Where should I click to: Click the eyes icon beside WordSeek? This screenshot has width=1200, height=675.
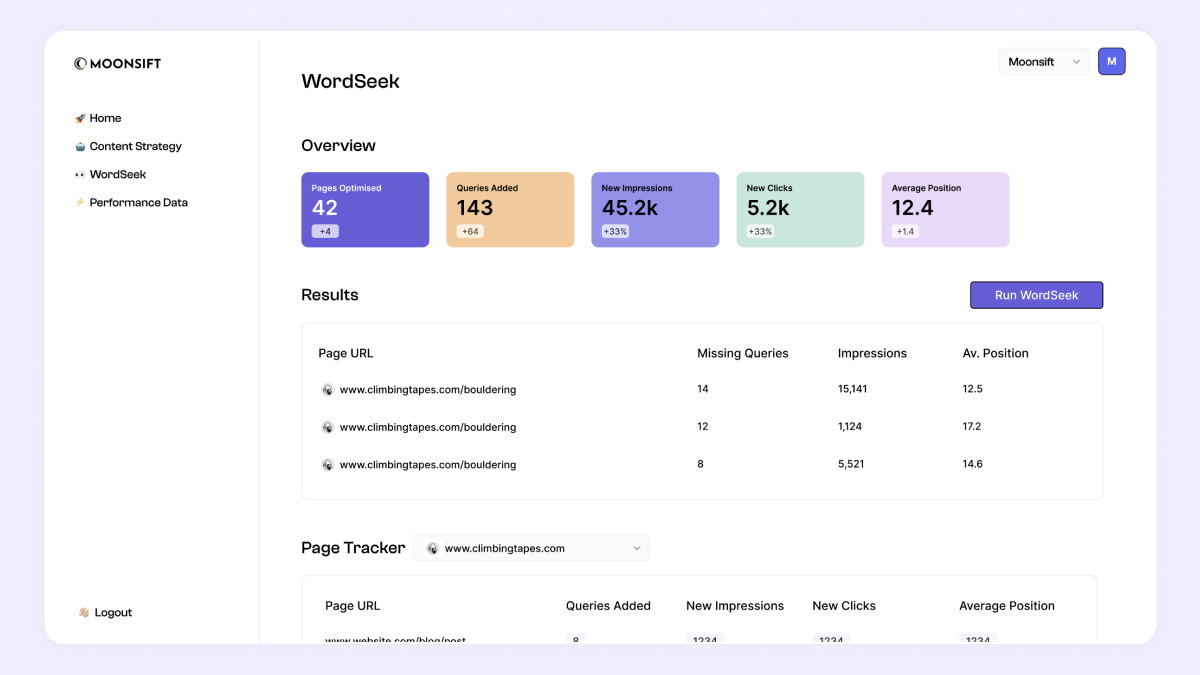coord(80,174)
